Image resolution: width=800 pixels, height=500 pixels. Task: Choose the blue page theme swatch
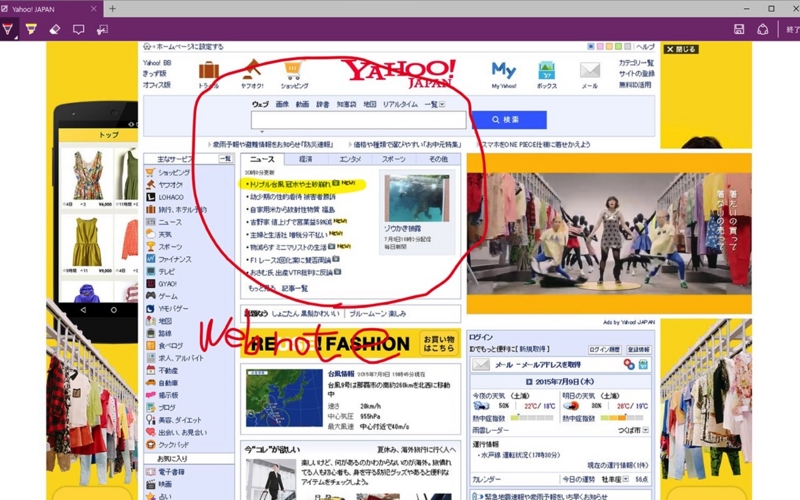591,46
